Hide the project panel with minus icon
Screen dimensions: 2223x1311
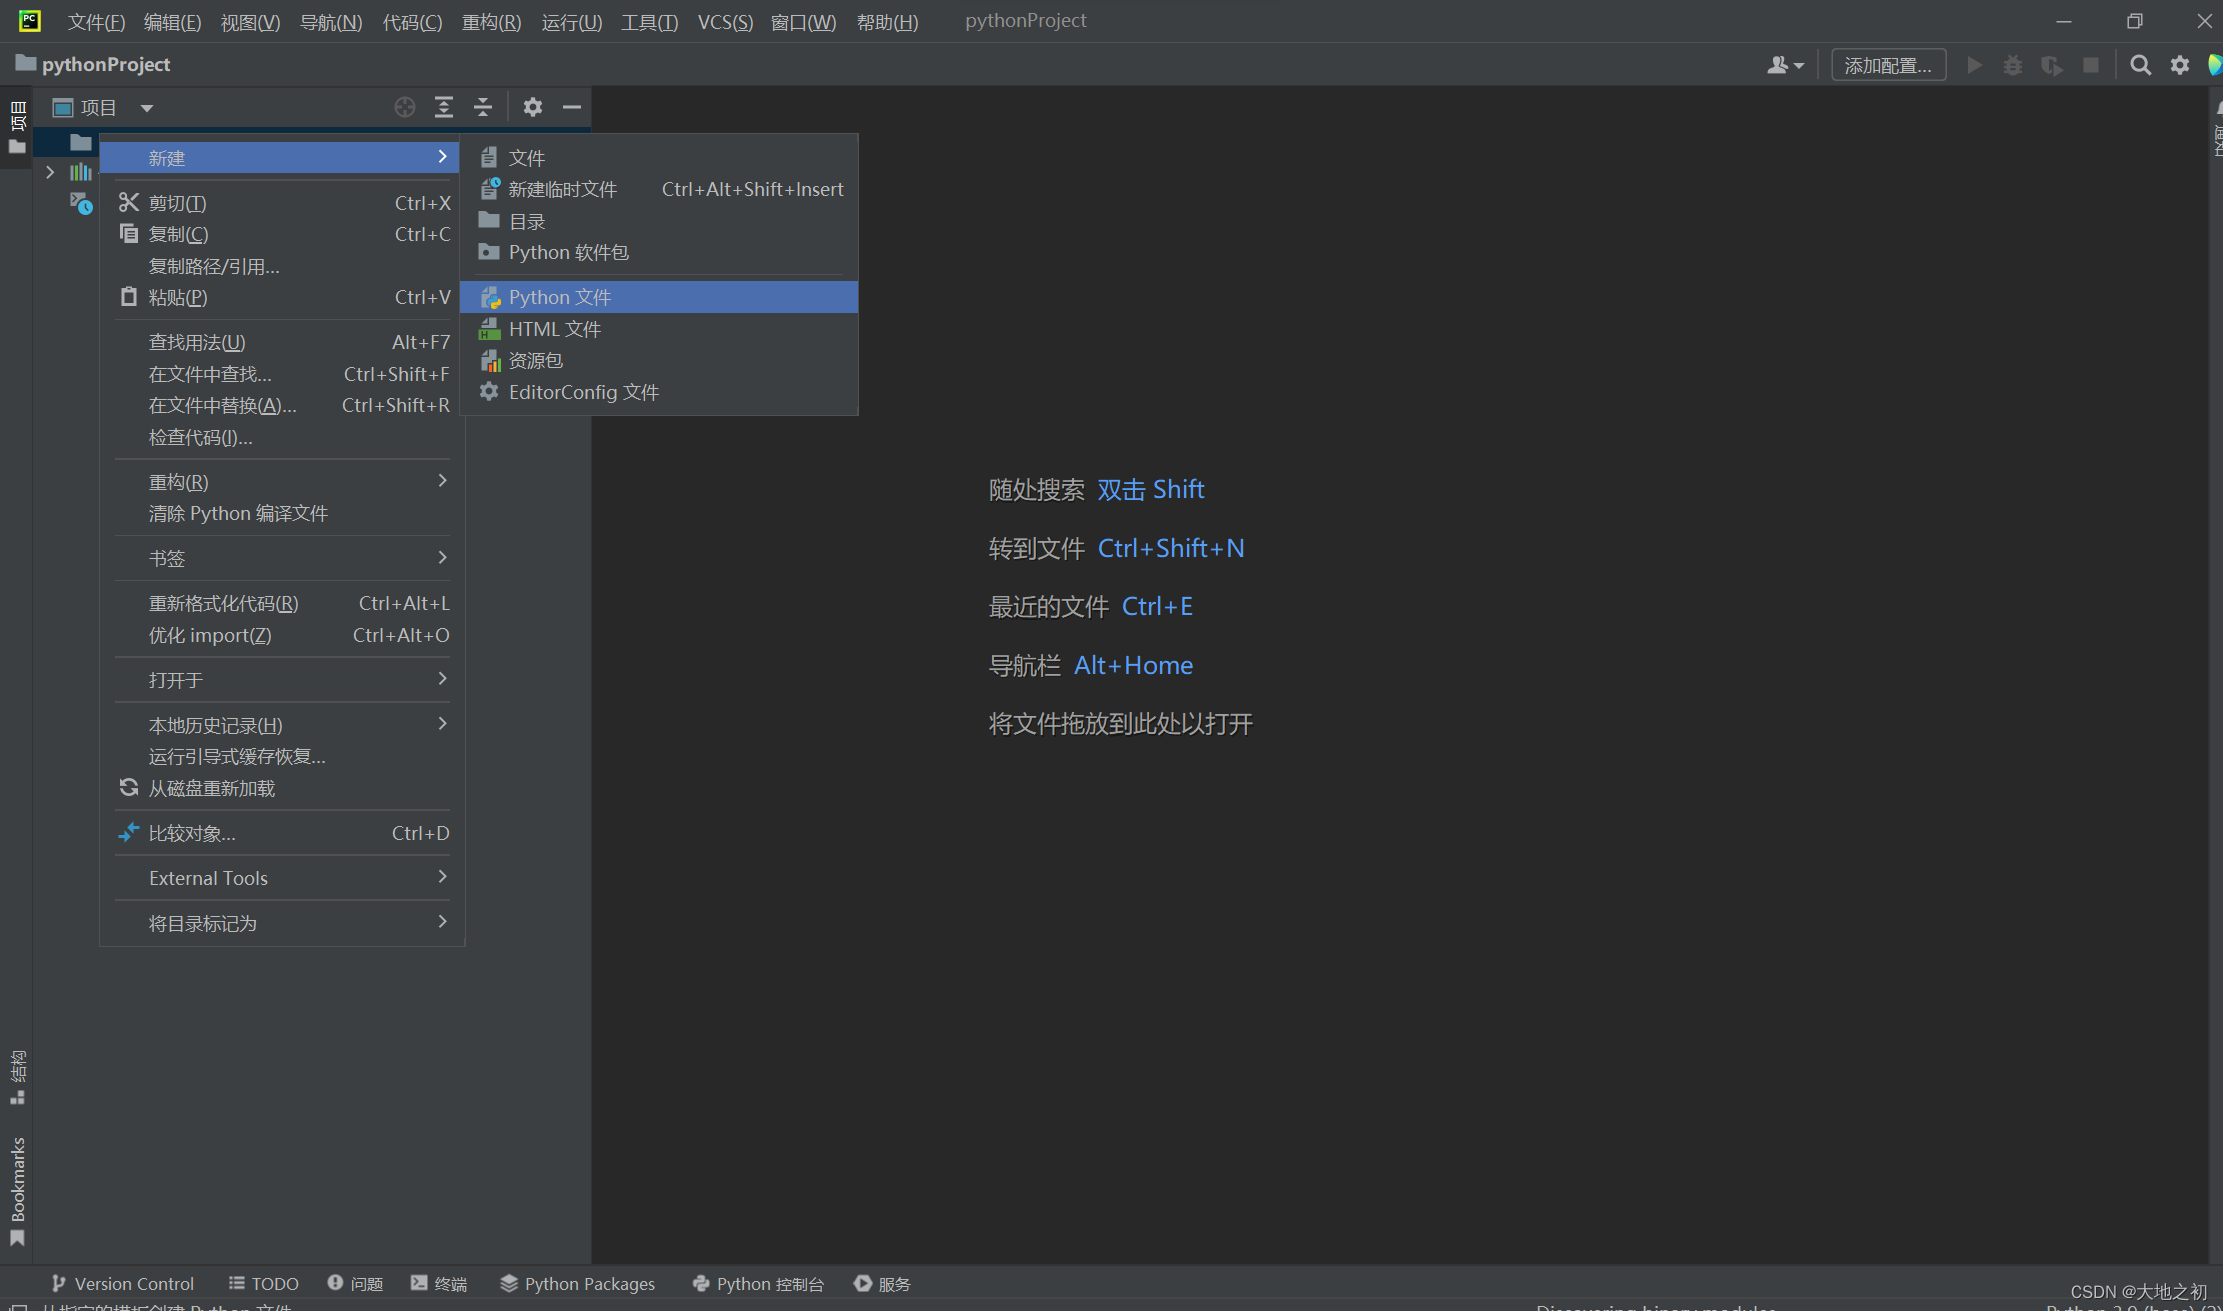[572, 107]
